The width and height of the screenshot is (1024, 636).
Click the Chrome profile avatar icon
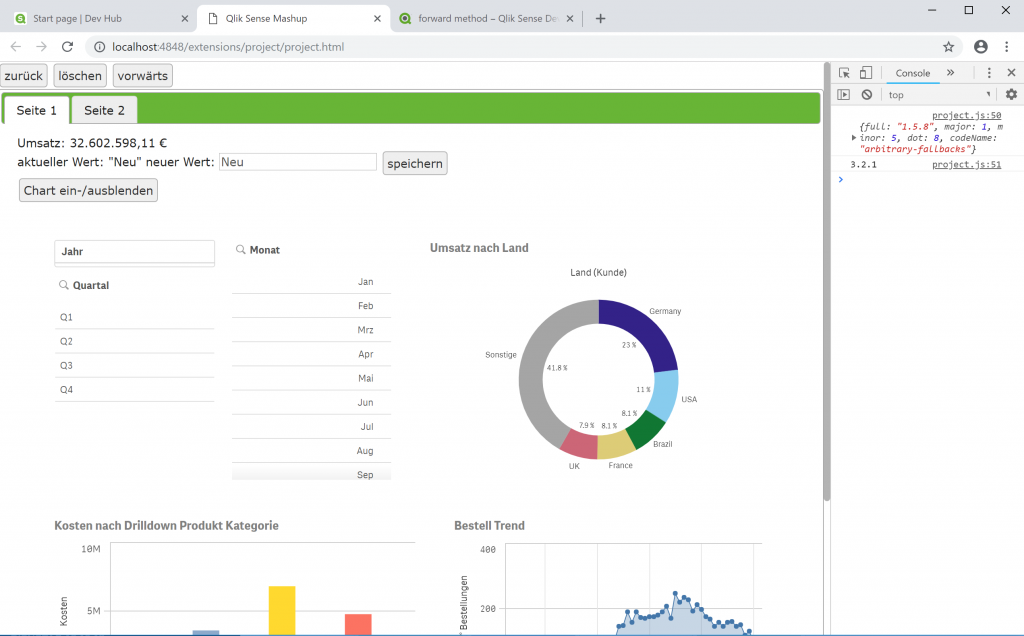pos(981,46)
